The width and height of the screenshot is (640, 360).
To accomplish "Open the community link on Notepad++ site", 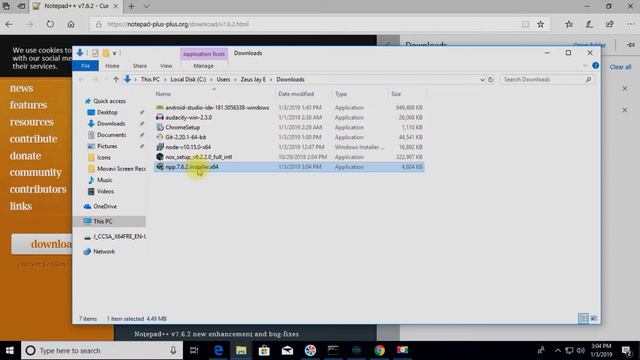I will tap(36, 172).
